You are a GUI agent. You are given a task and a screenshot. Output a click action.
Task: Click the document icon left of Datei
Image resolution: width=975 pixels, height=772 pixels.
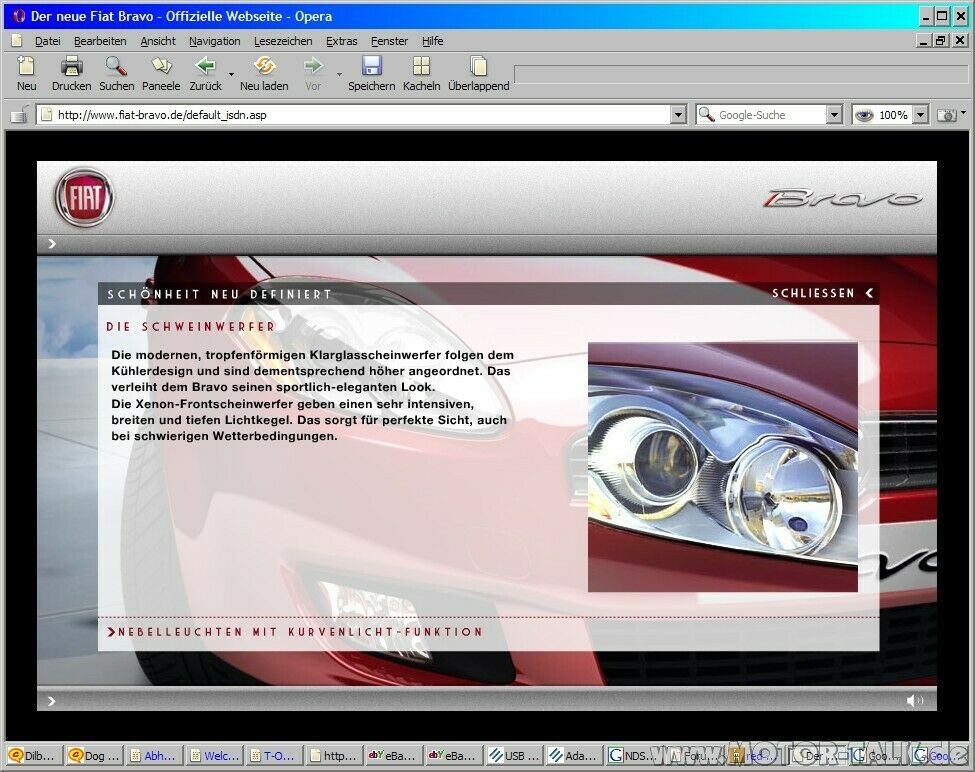click(x=17, y=41)
